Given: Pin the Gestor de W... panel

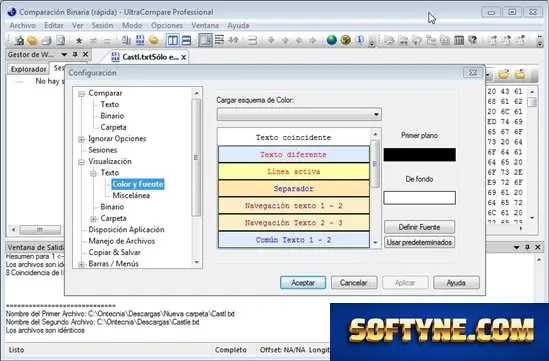Looking at the screenshot, I should tap(75, 54).
